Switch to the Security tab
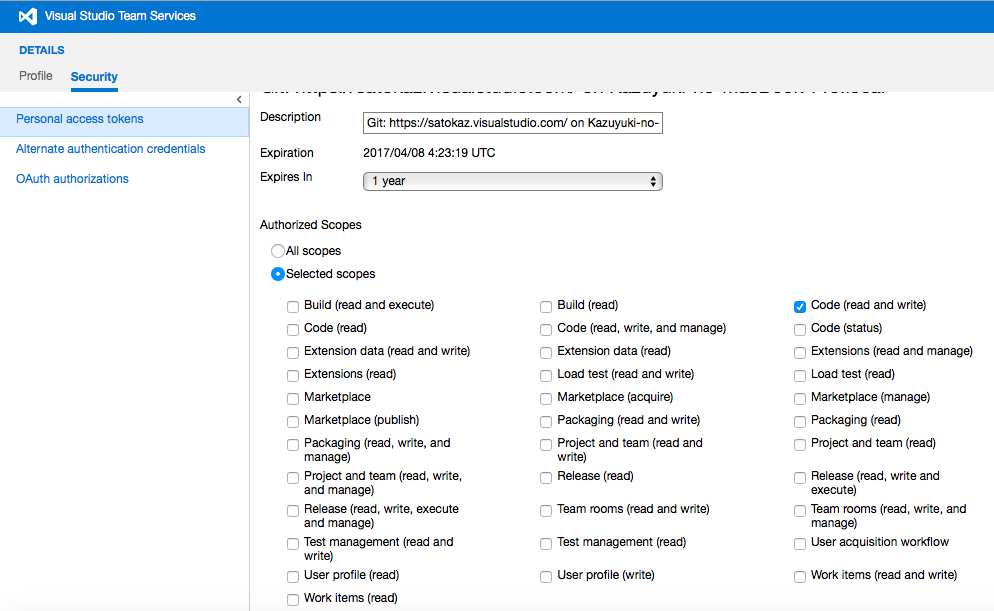This screenshot has width=994, height=611. (x=93, y=76)
